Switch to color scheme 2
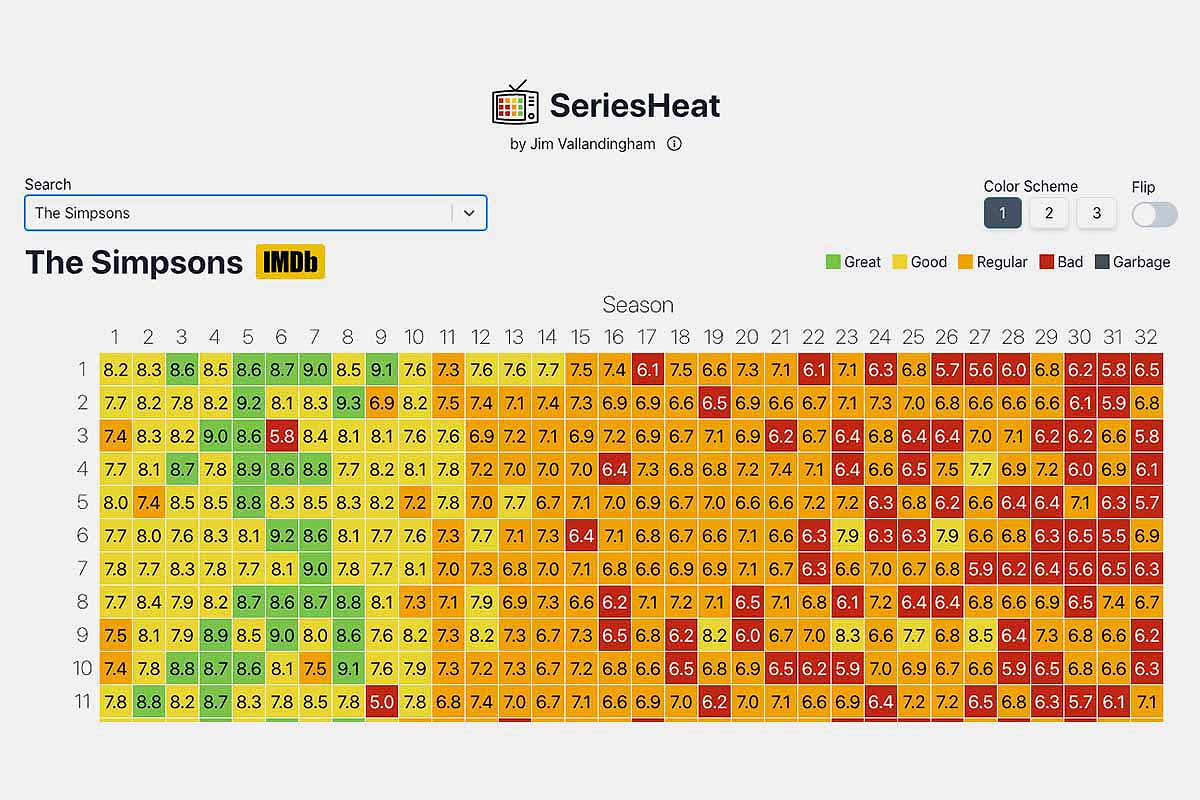Viewport: 1200px width, 800px height. point(1049,213)
